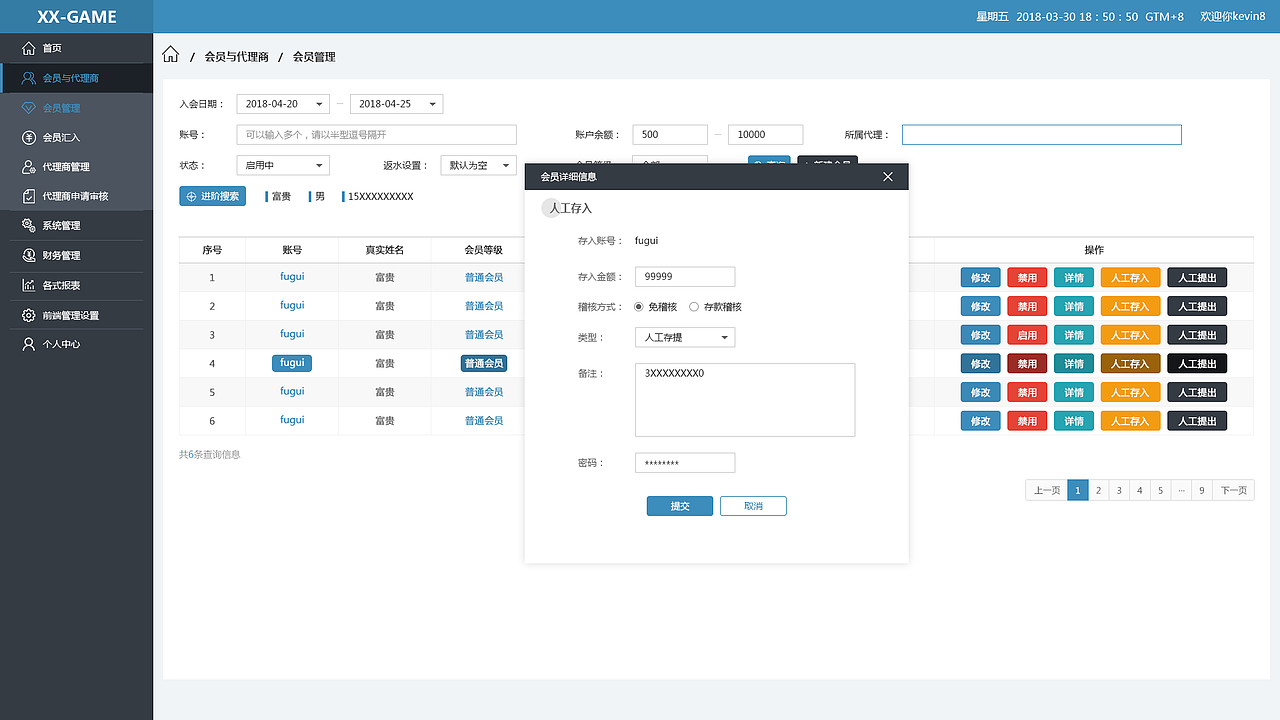Click 人工提出 for row 6

coord(1197,421)
